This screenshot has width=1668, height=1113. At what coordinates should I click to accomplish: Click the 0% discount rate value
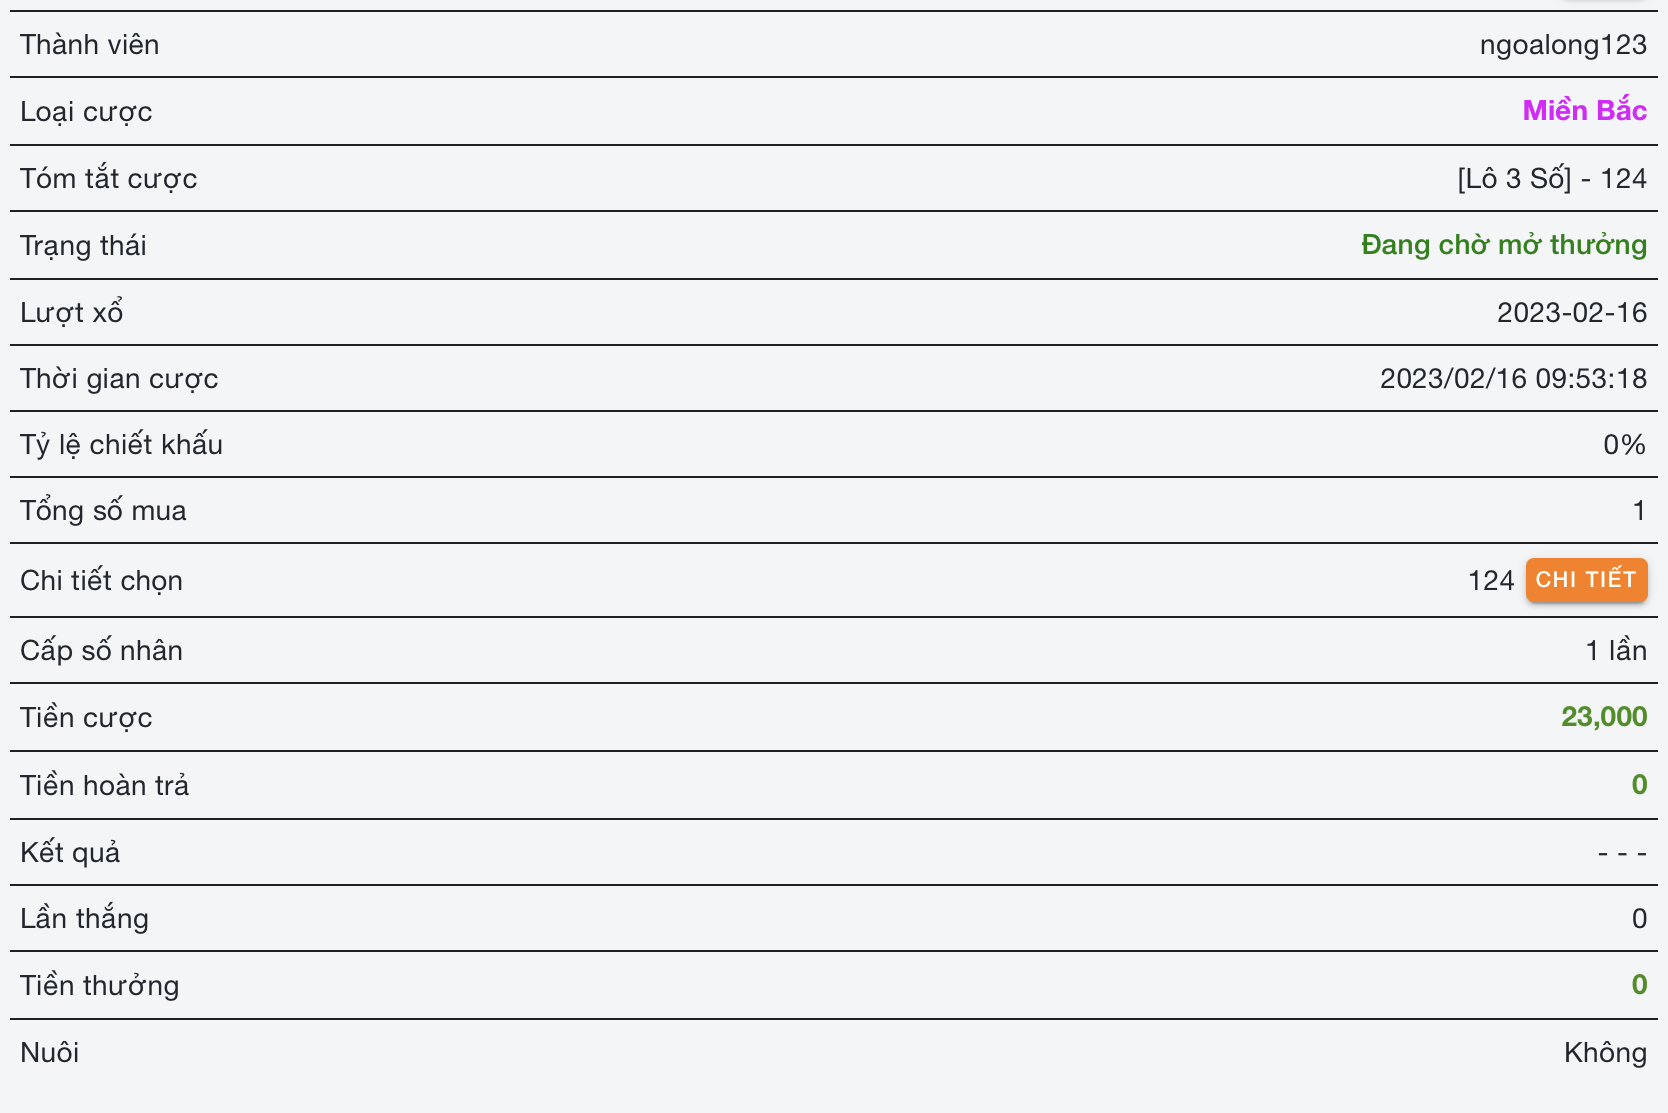[x=1624, y=445]
